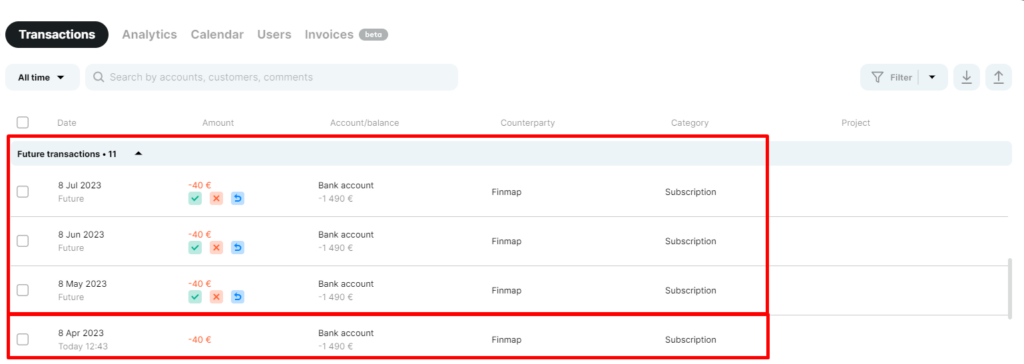Click the blue undo icon for 8 Jun 2023

[x=238, y=248]
